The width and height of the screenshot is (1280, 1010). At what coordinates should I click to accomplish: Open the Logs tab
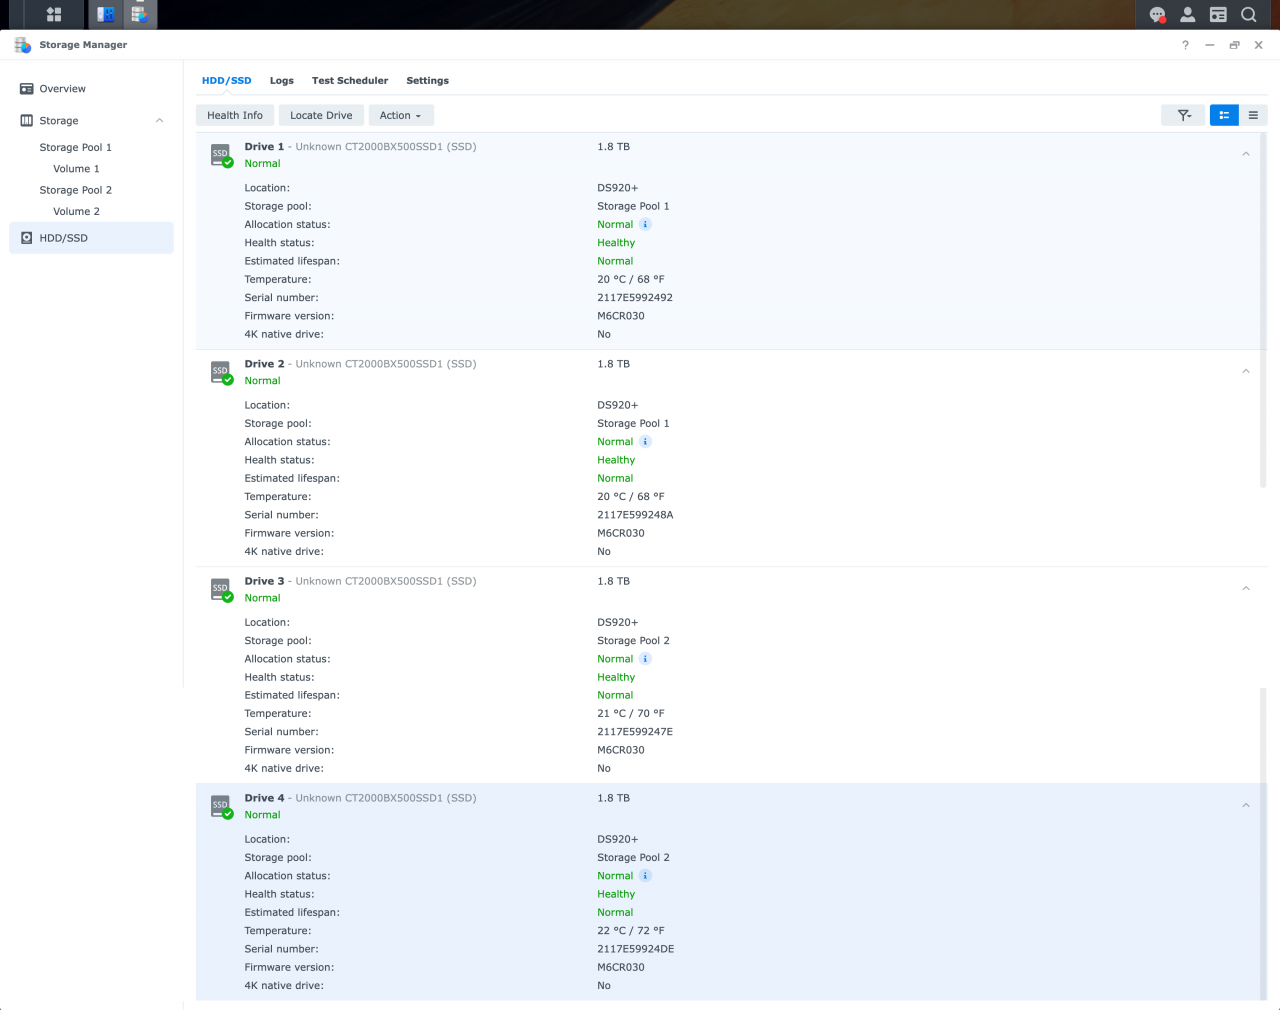coord(281,80)
